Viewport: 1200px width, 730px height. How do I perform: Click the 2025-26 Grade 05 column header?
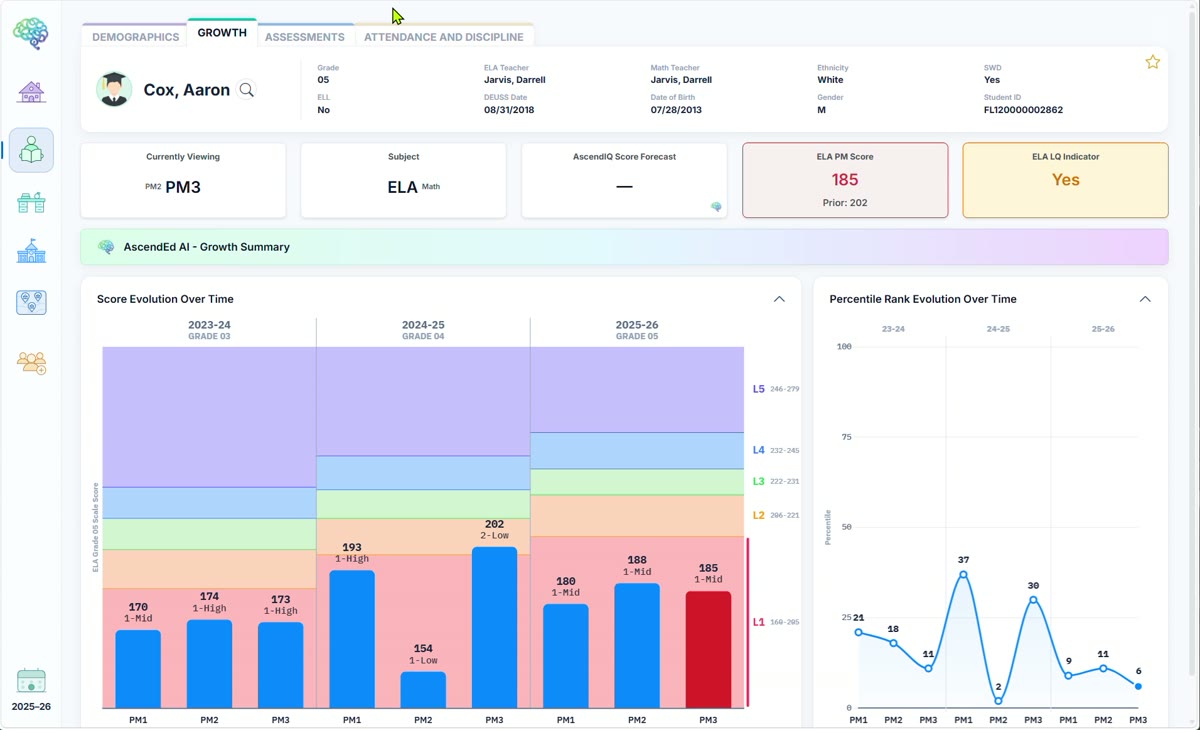[637, 330]
